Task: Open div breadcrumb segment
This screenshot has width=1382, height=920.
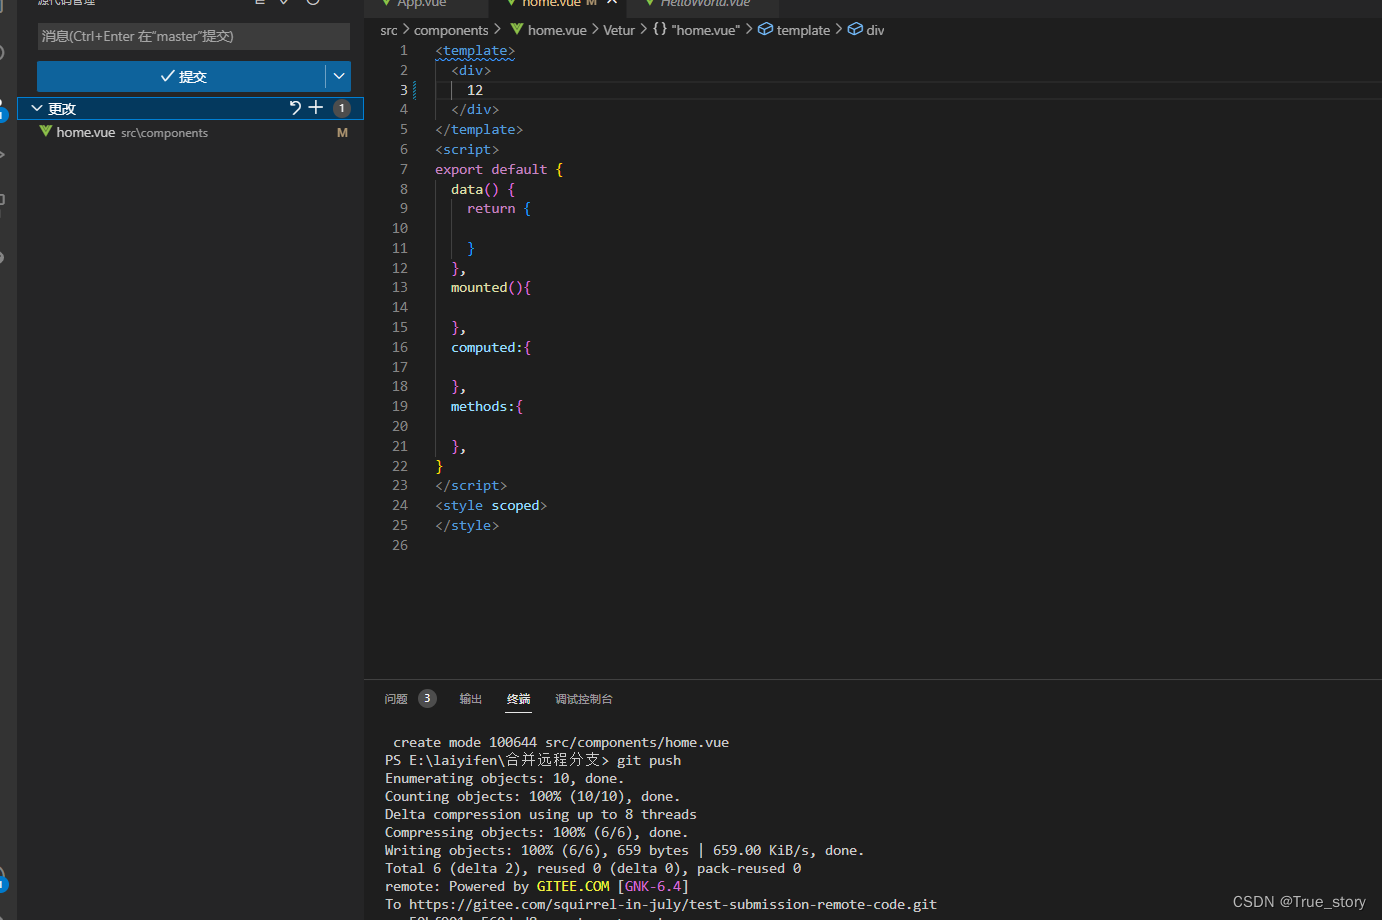Action: tap(875, 30)
